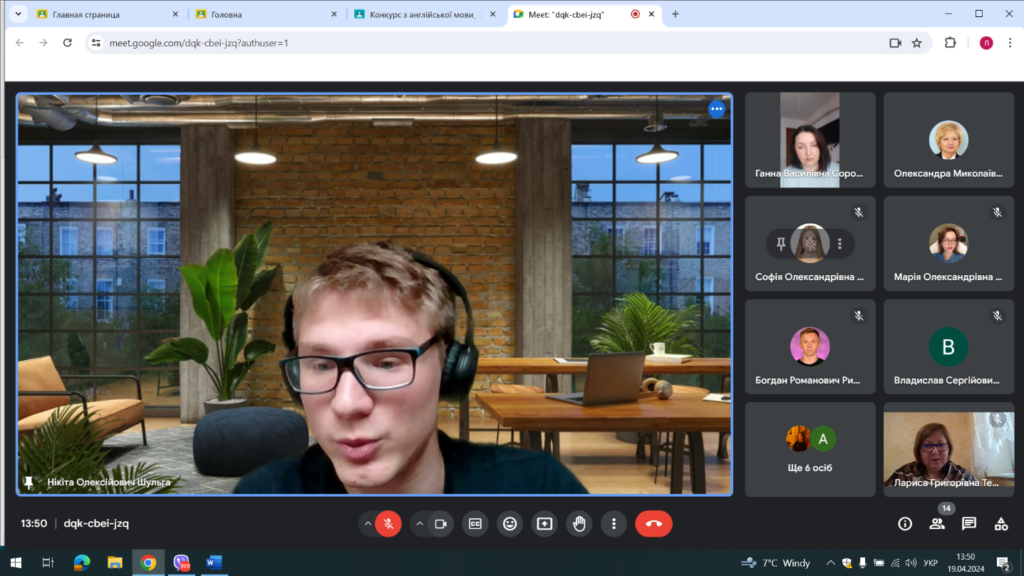Open the emoji reactions button
Viewport: 1024px width, 576px height.
click(x=510, y=523)
